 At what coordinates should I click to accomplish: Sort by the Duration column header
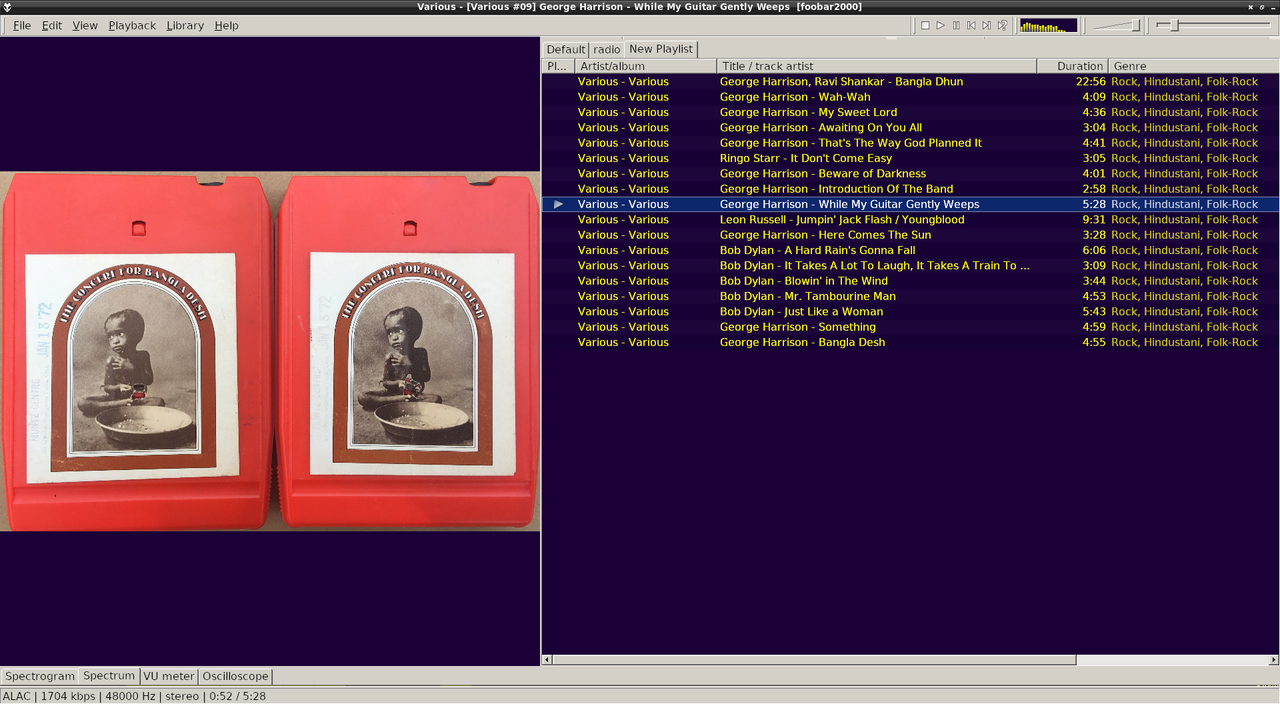[x=1073, y=66]
